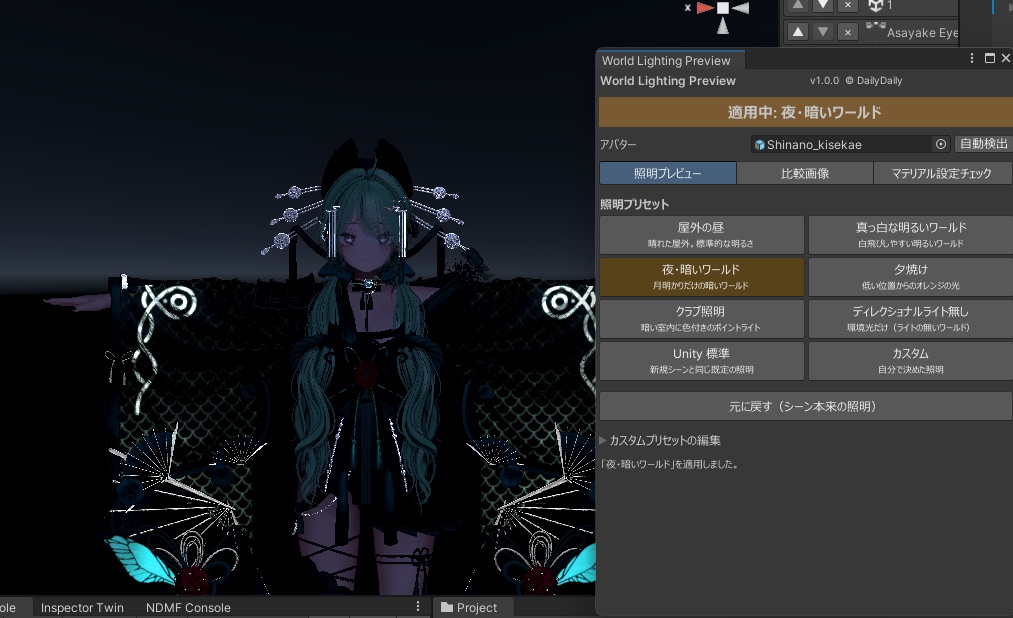Click the 自動検出 auto-detect button
Screen dimensions: 1013x618
(984, 143)
